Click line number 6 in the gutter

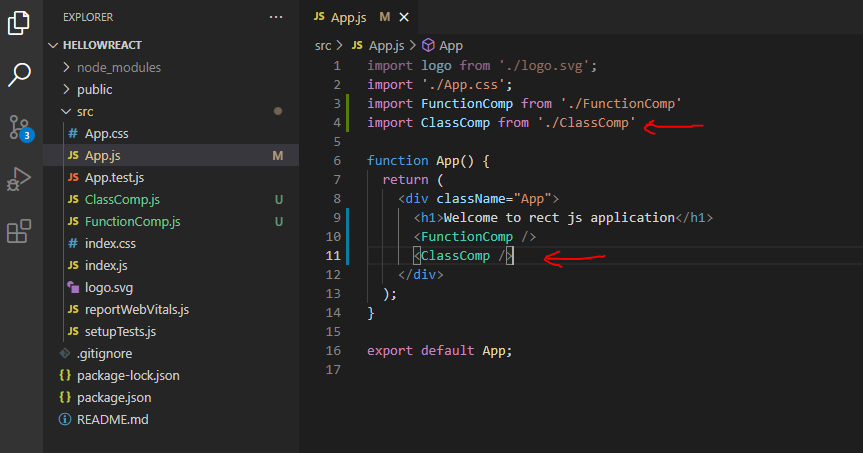click(x=337, y=160)
